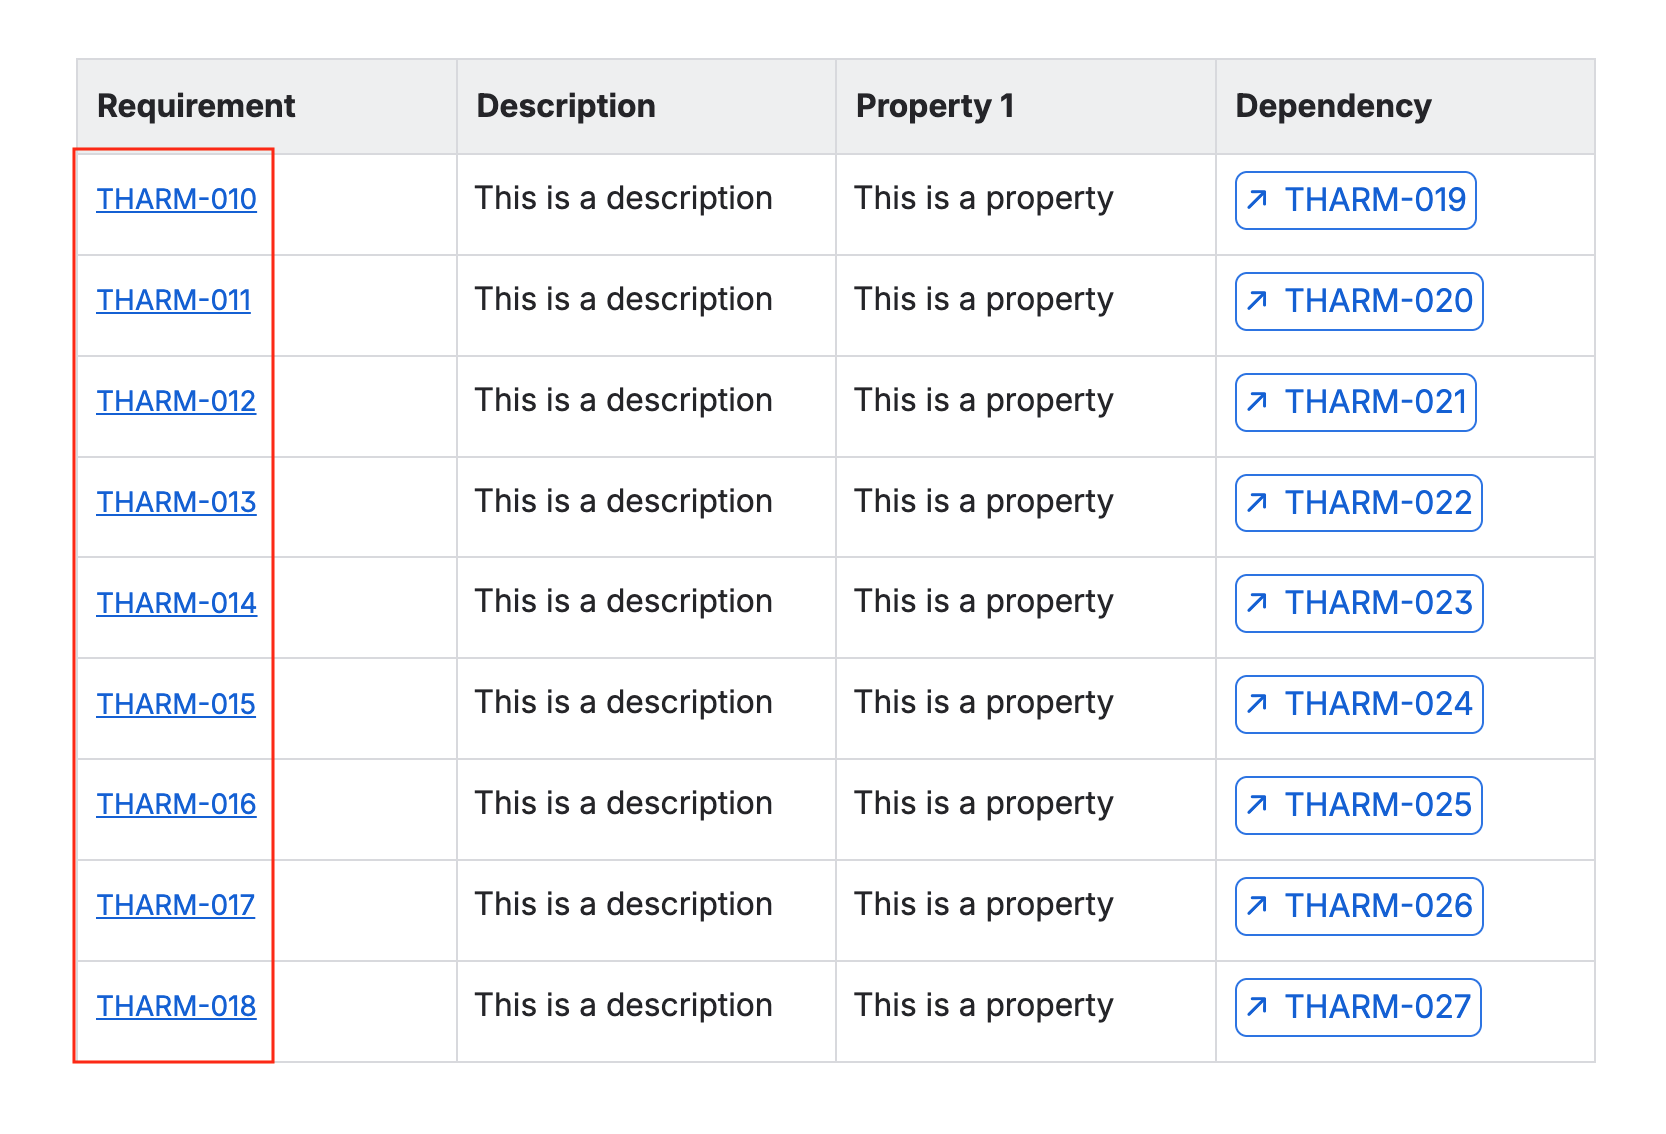The height and width of the screenshot is (1134, 1666).
Task: Click the arrow icon beside THARM-019
Action: [x=1258, y=200]
